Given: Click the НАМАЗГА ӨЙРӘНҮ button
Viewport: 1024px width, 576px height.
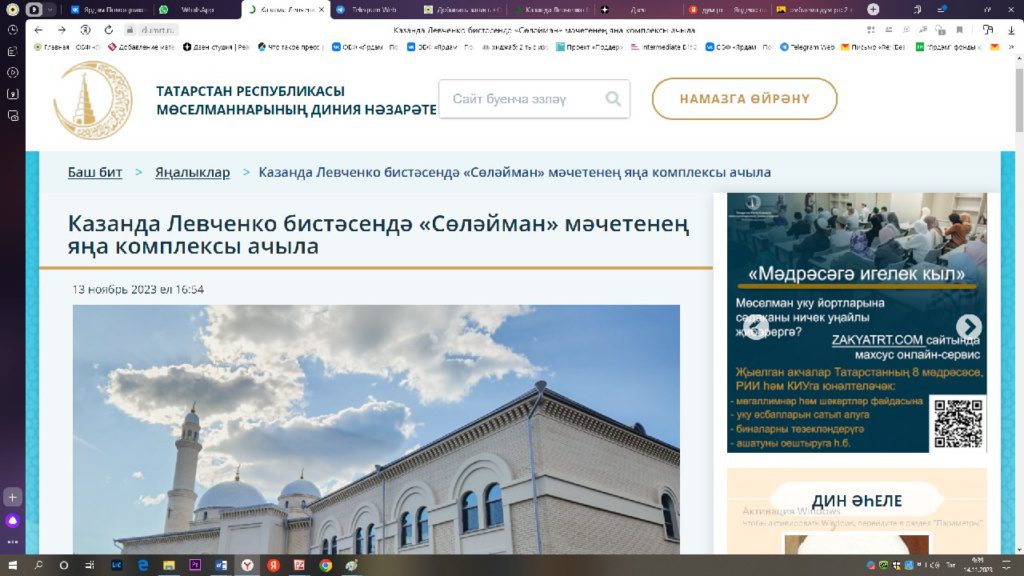Looking at the screenshot, I should point(744,99).
